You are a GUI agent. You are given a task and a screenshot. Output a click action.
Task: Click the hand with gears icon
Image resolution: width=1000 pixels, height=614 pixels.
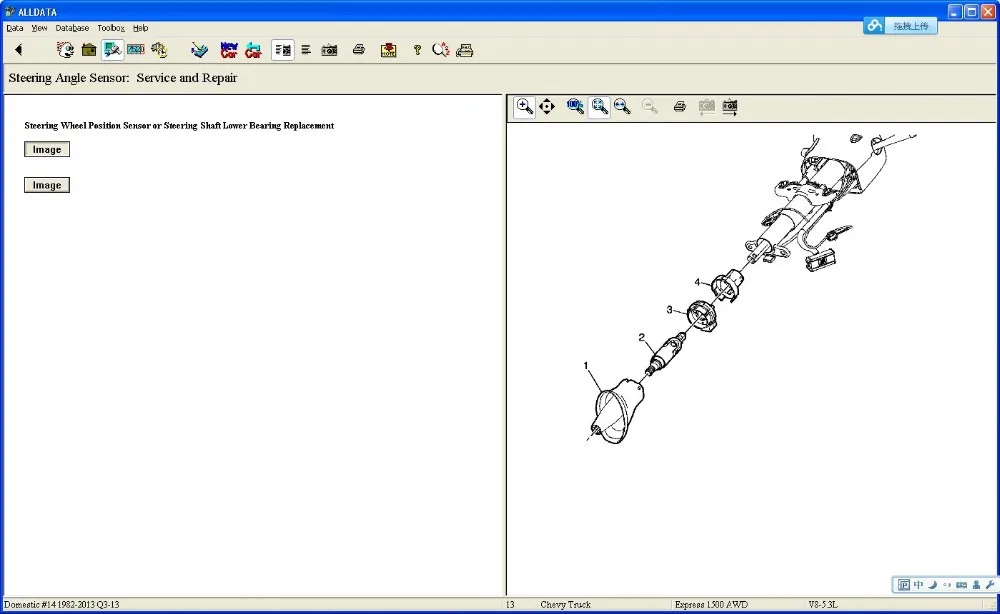(x=159, y=50)
